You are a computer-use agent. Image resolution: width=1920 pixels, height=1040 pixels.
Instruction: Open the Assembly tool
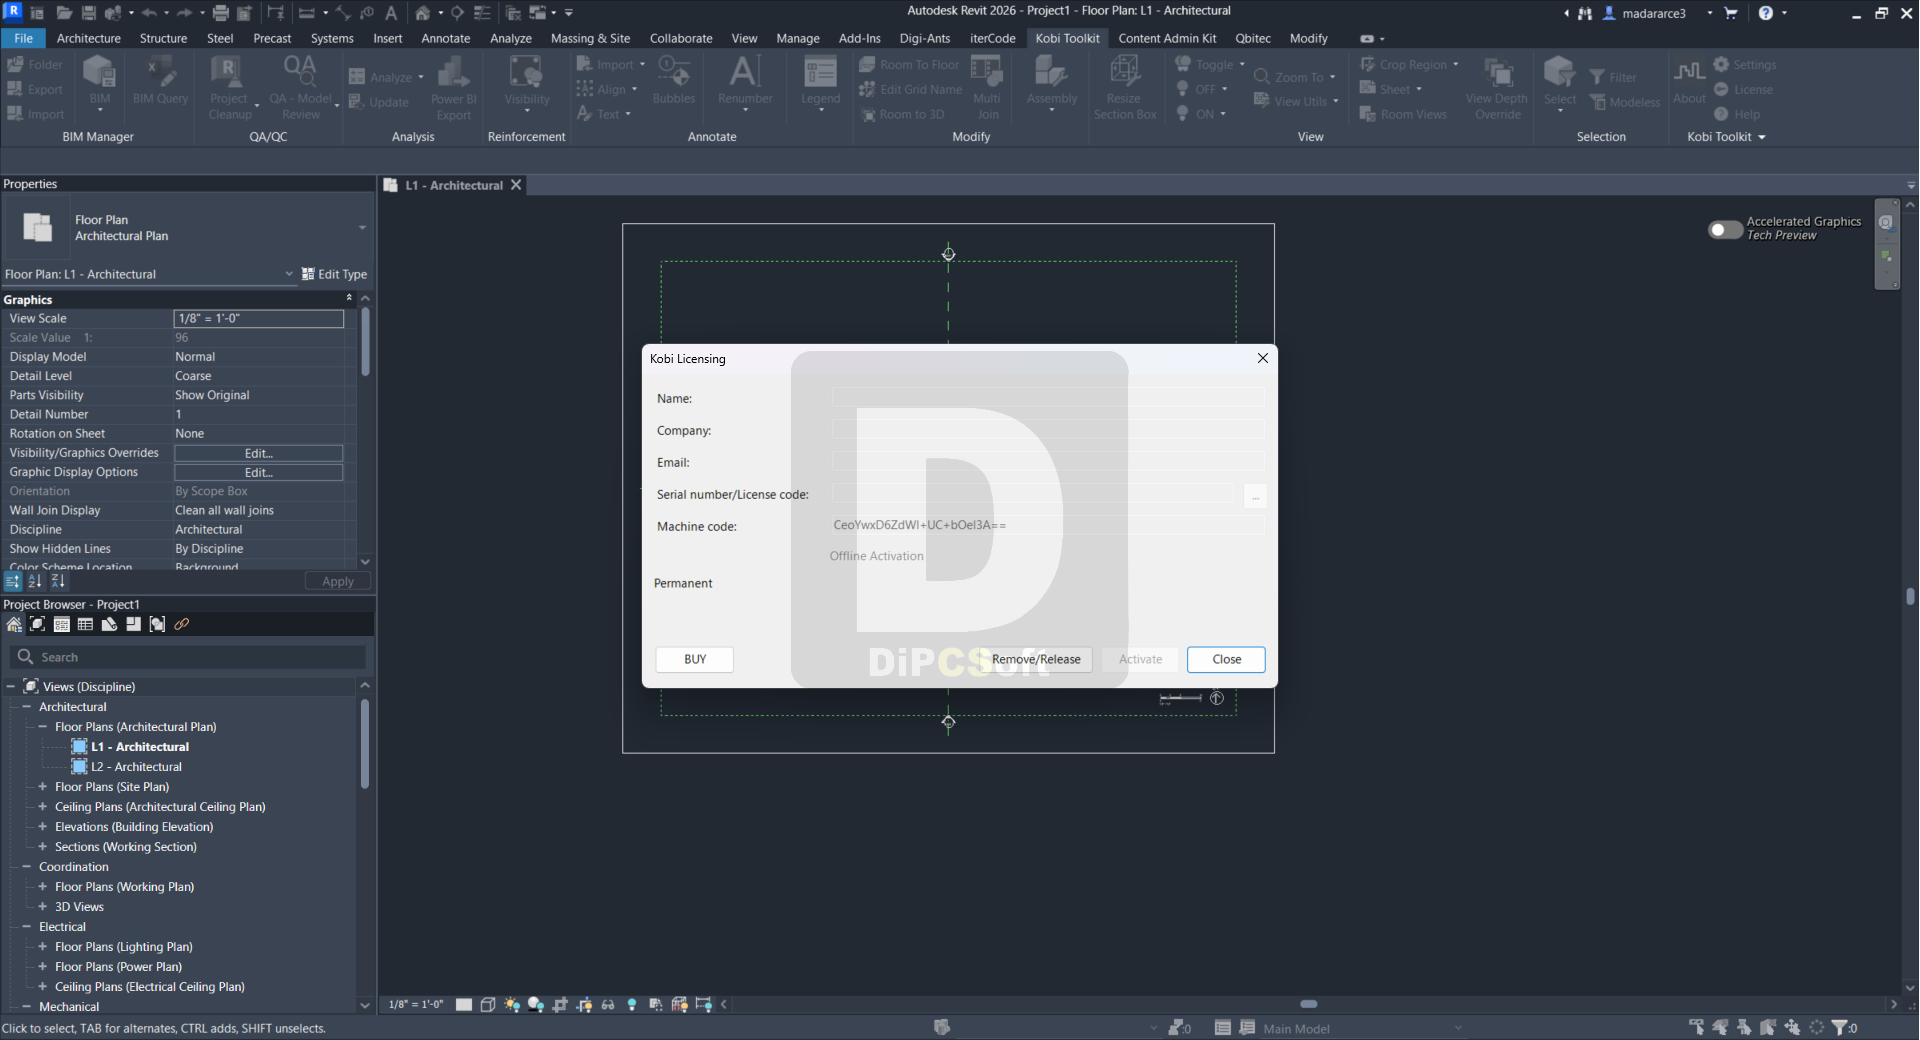1052,83
